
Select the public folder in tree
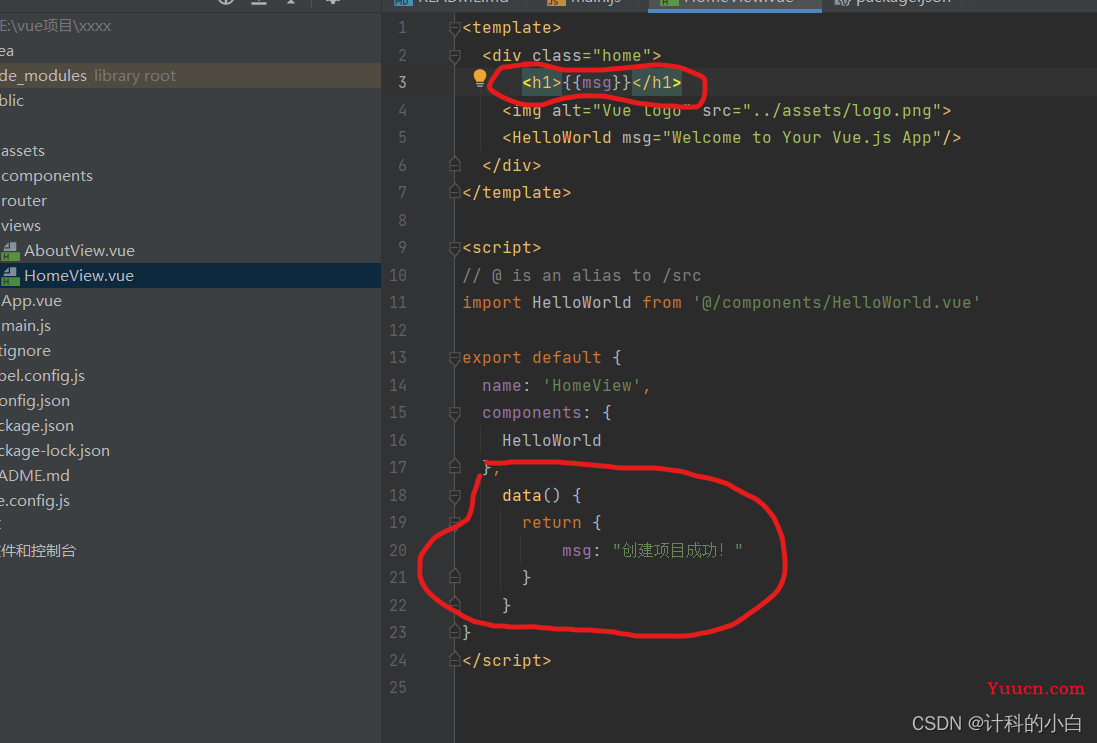12,101
